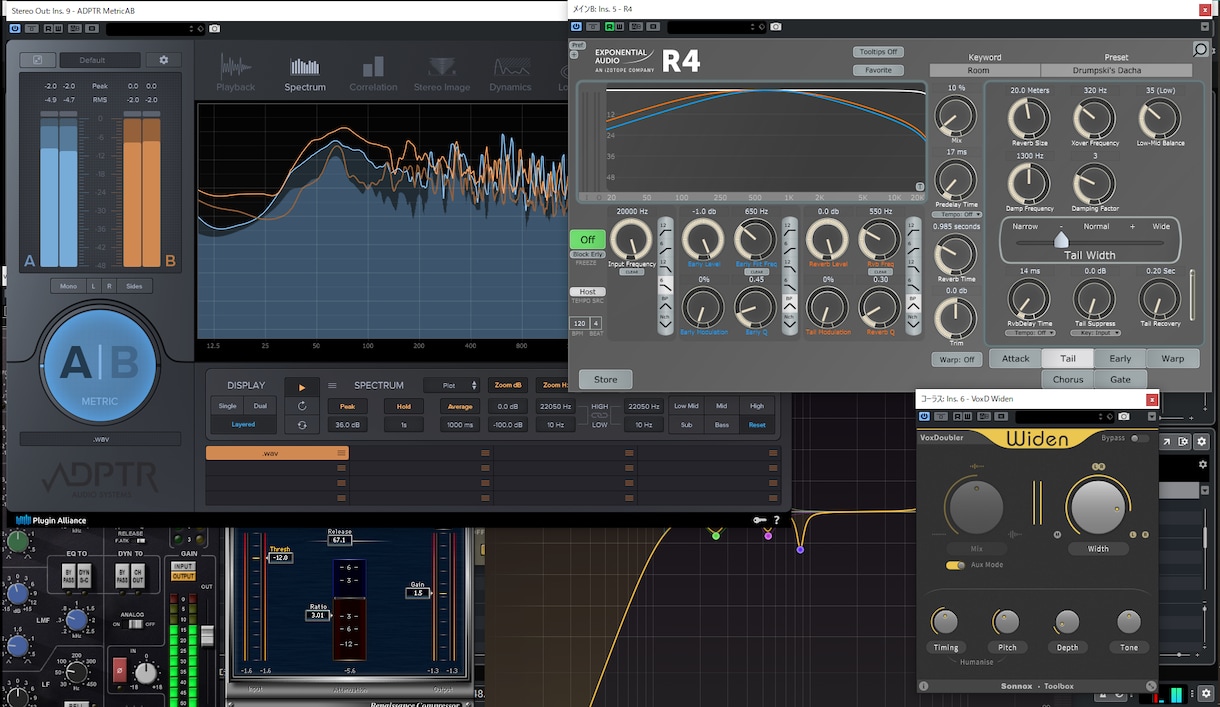
Task: Open the Plot dropdown in Spectrum section
Action: [x=452, y=386]
